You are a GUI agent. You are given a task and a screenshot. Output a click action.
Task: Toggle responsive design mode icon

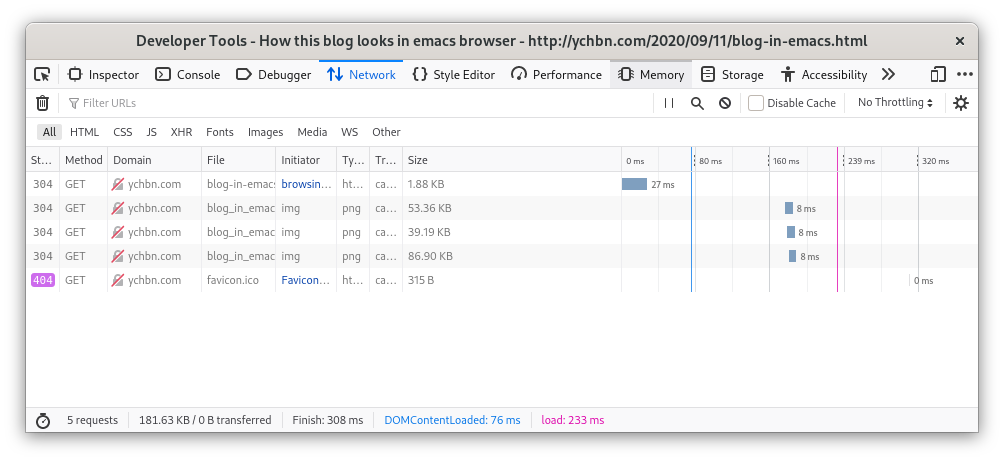pyautogui.click(x=937, y=74)
